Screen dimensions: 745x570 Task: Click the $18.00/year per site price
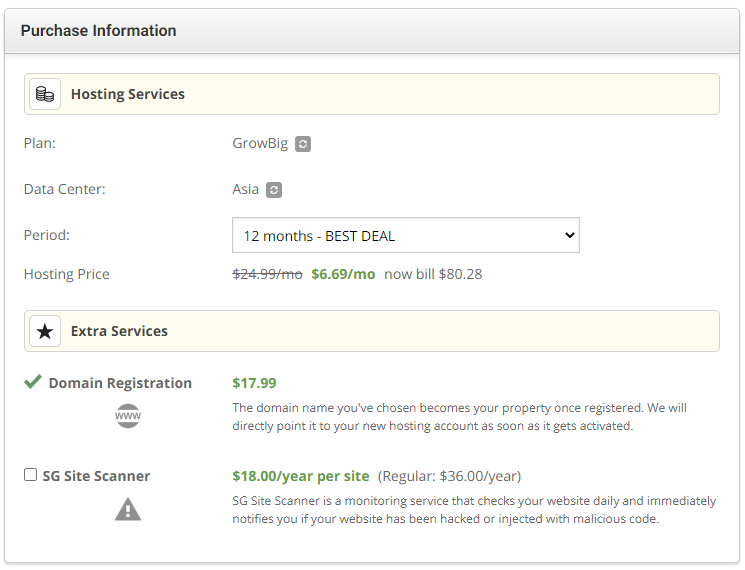(300, 476)
